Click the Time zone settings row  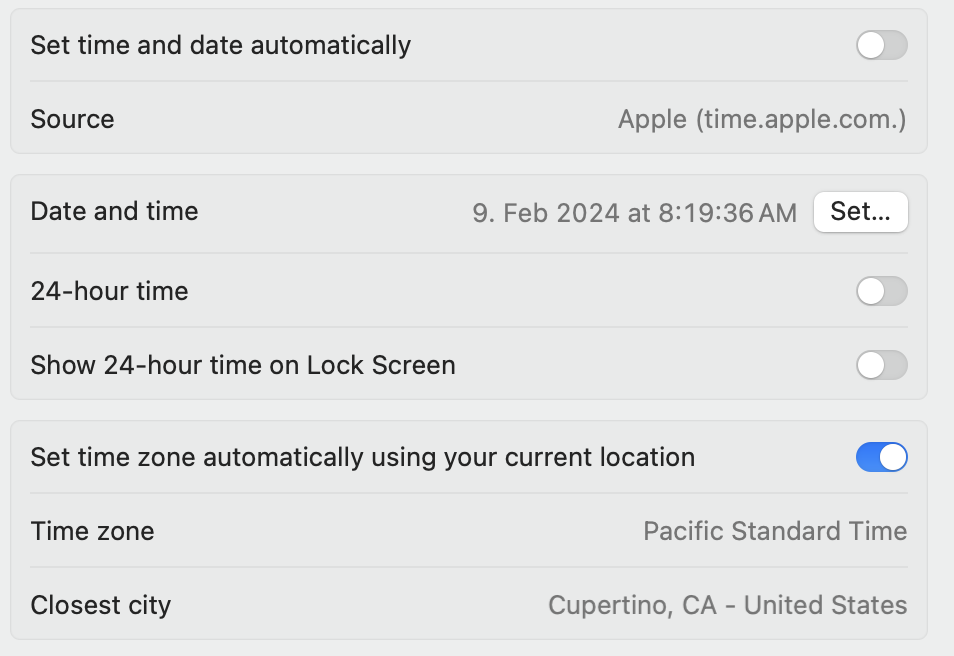click(470, 531)
